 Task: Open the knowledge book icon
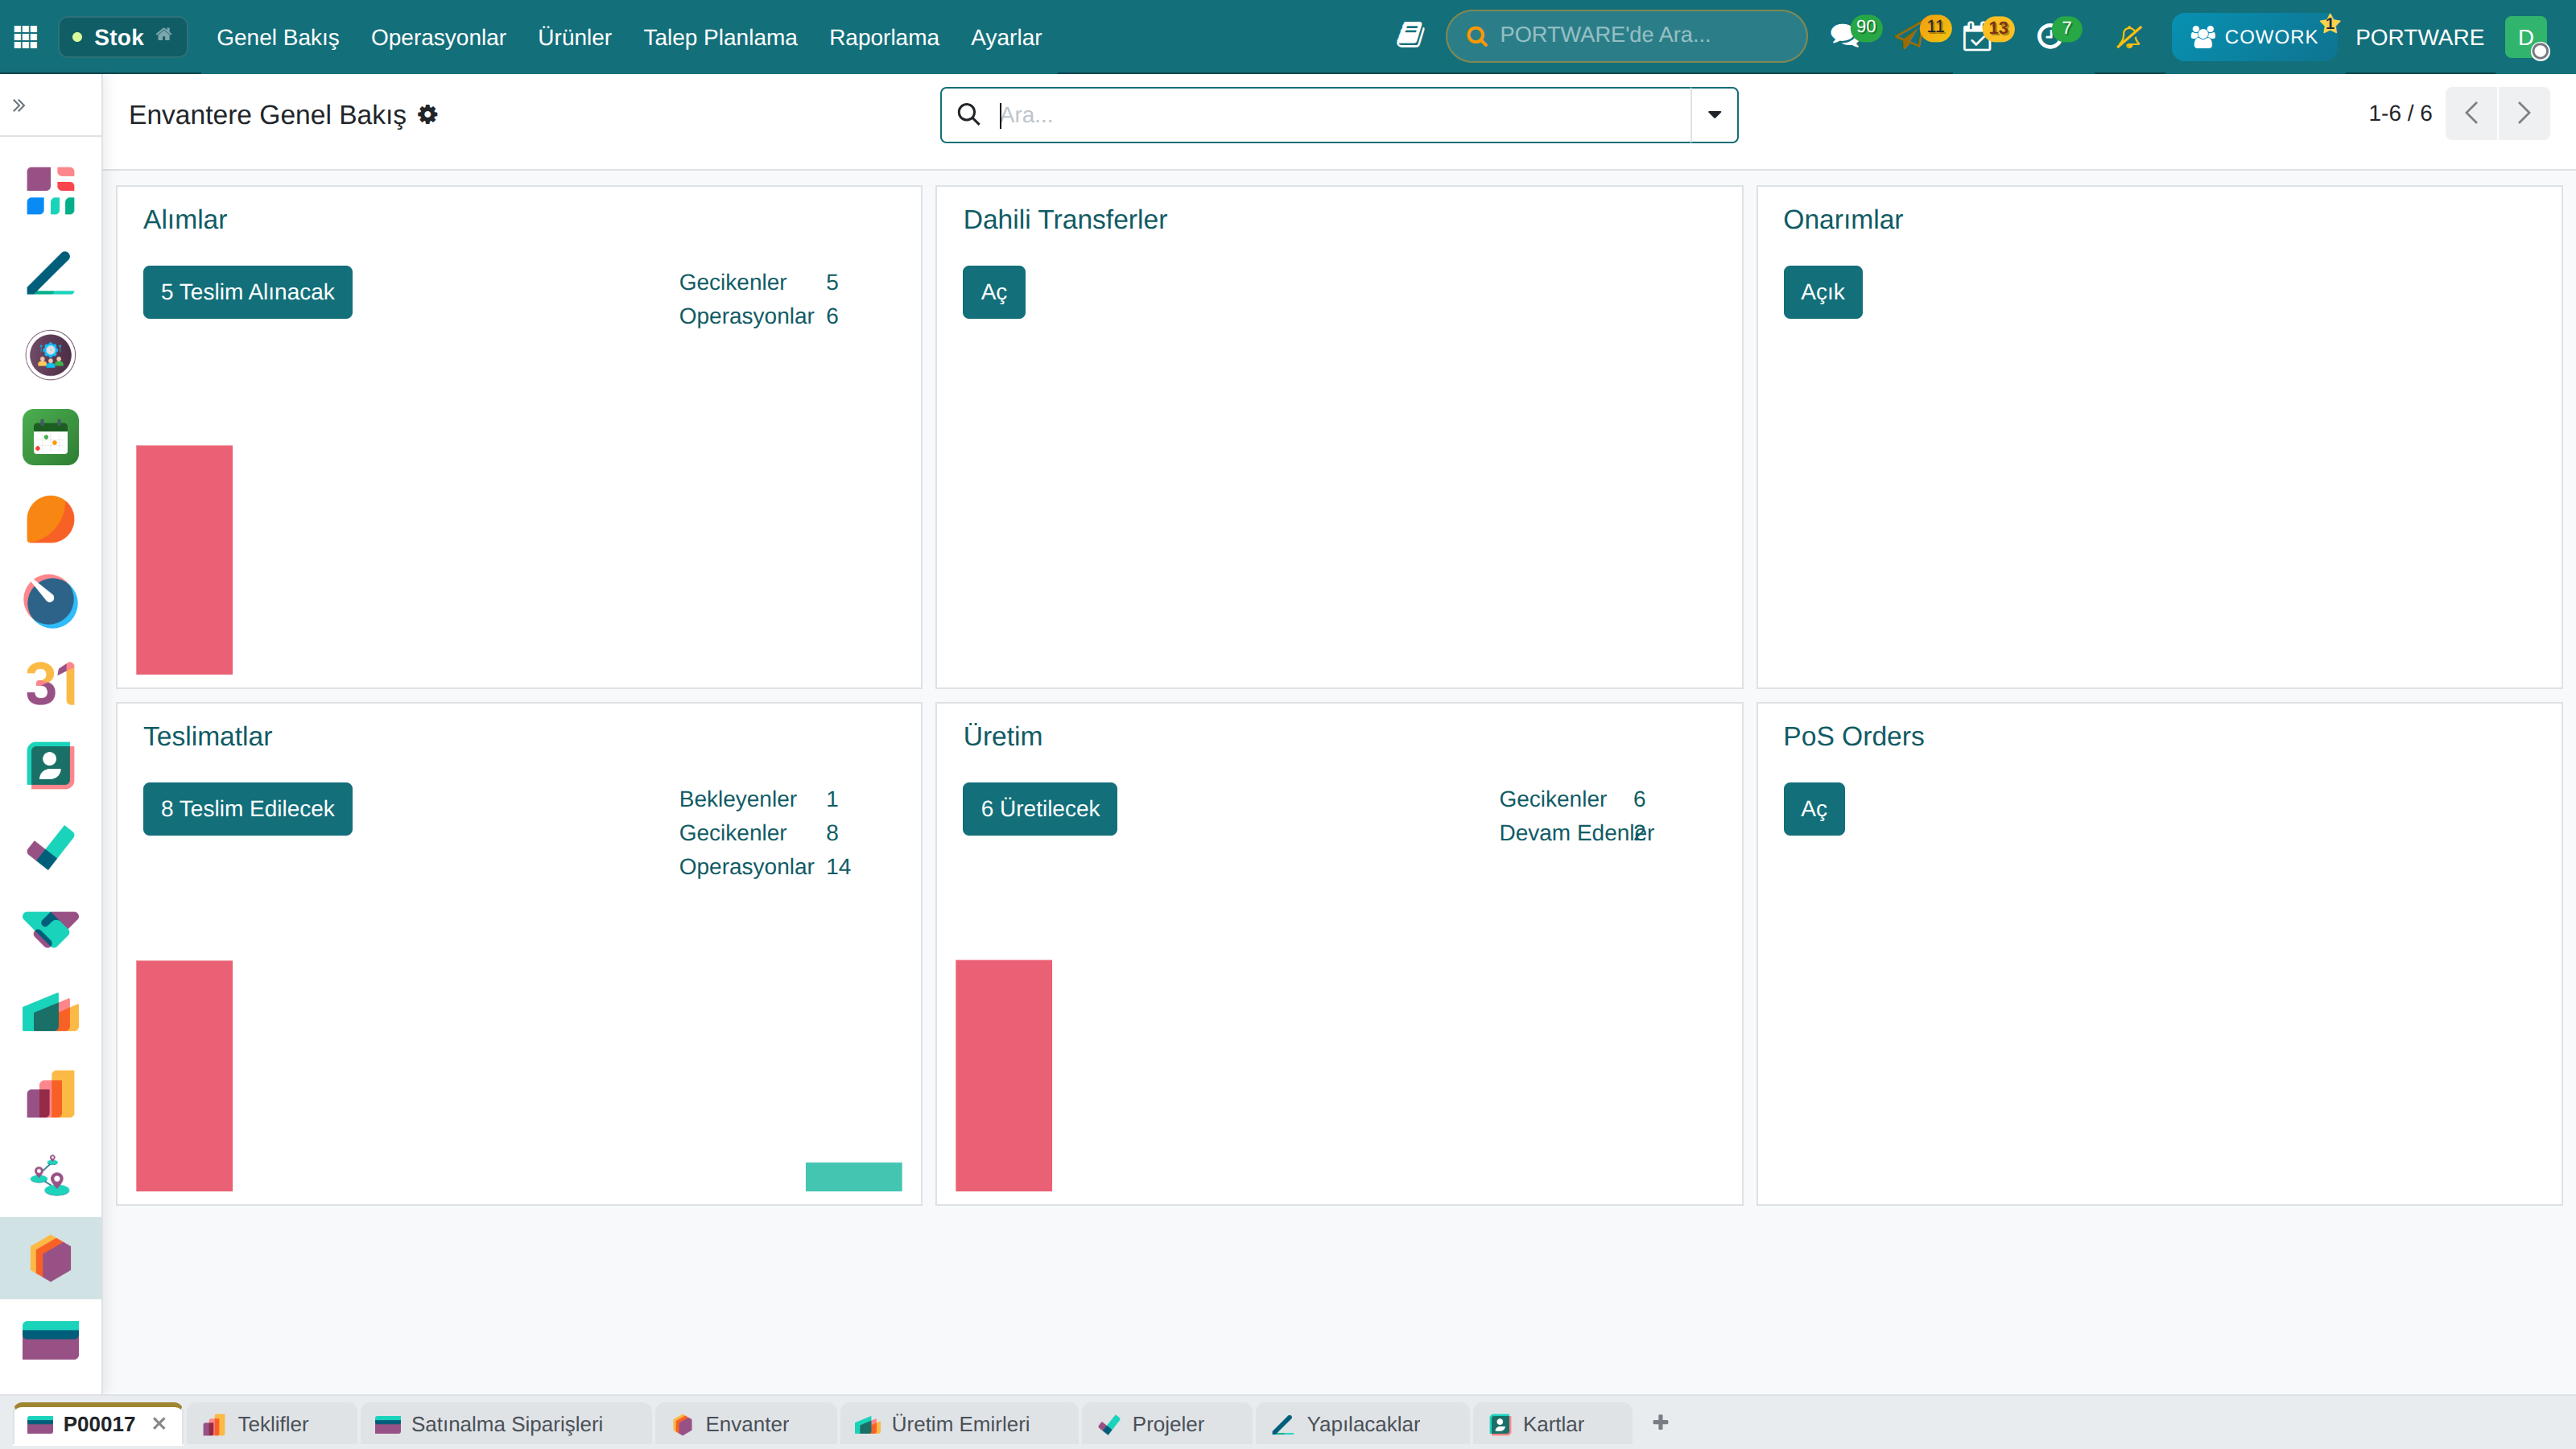click(1410, 36)
